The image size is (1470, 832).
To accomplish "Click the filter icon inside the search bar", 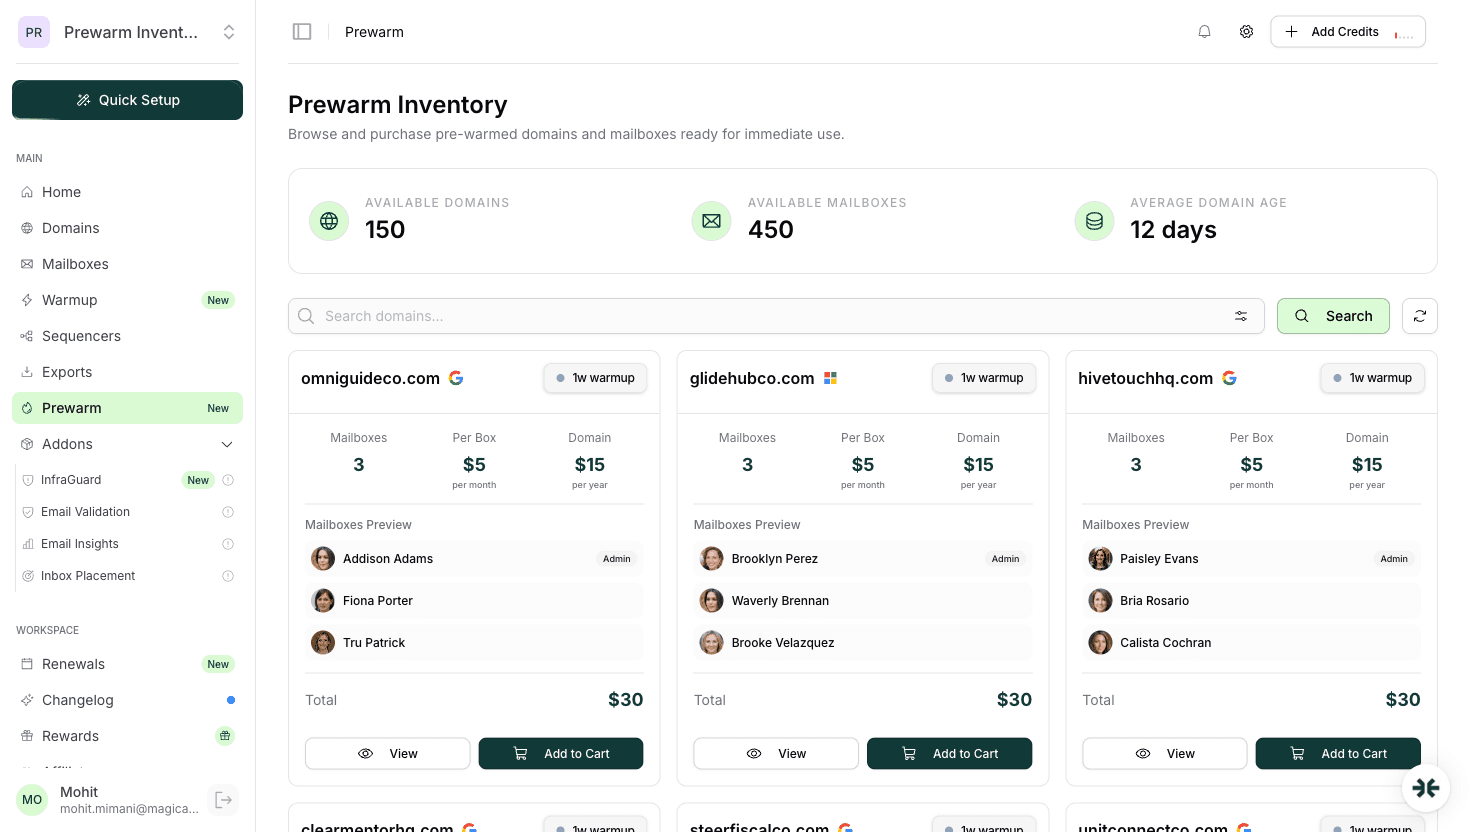I will 1241,316.
